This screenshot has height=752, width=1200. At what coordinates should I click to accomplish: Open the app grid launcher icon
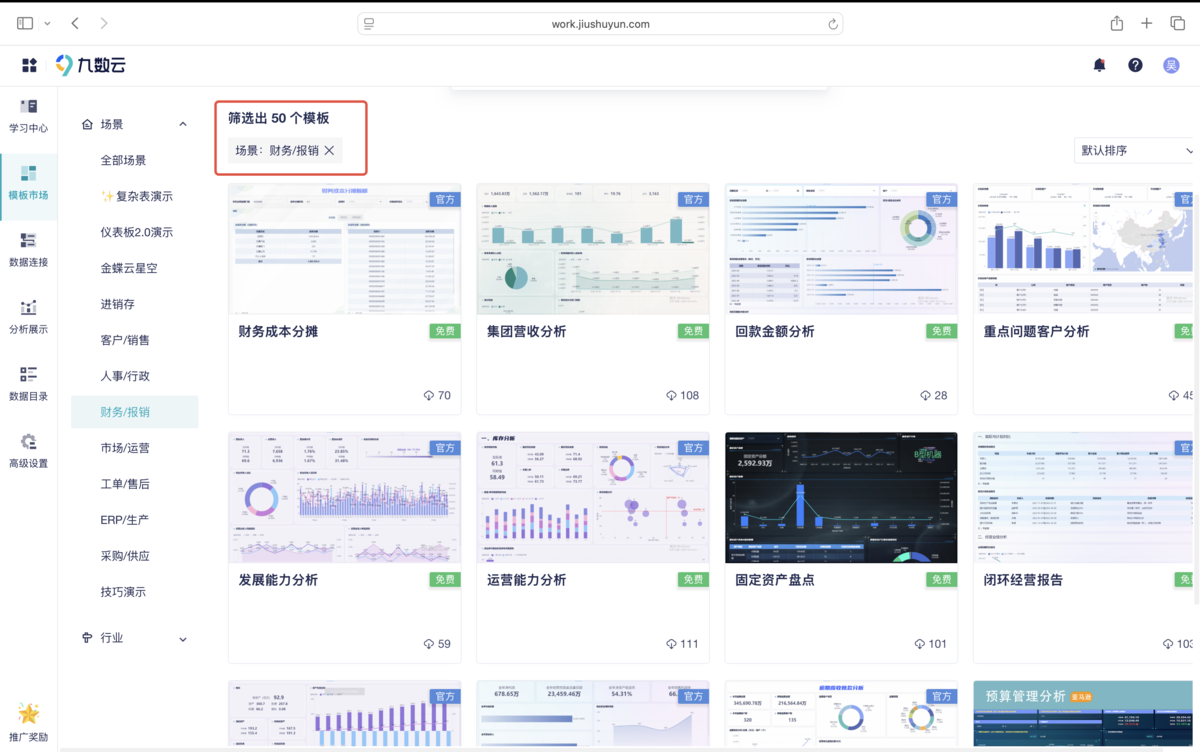pyautogui.click(x=29, y=65)
